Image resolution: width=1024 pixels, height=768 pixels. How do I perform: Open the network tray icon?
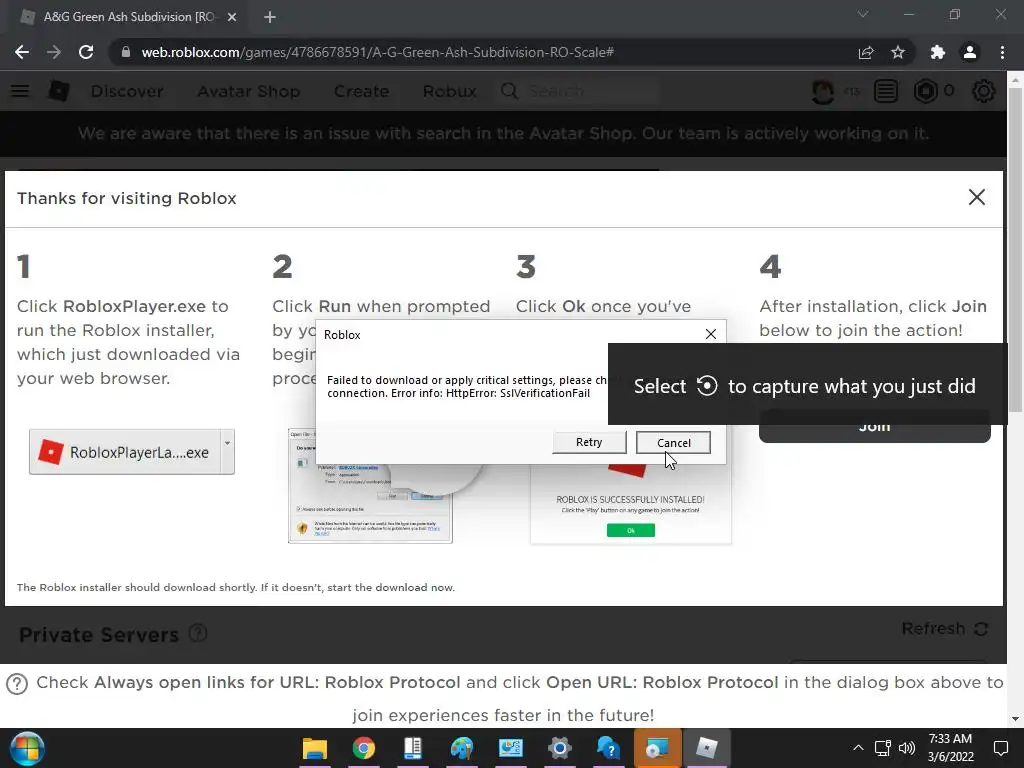pos(883,748)
